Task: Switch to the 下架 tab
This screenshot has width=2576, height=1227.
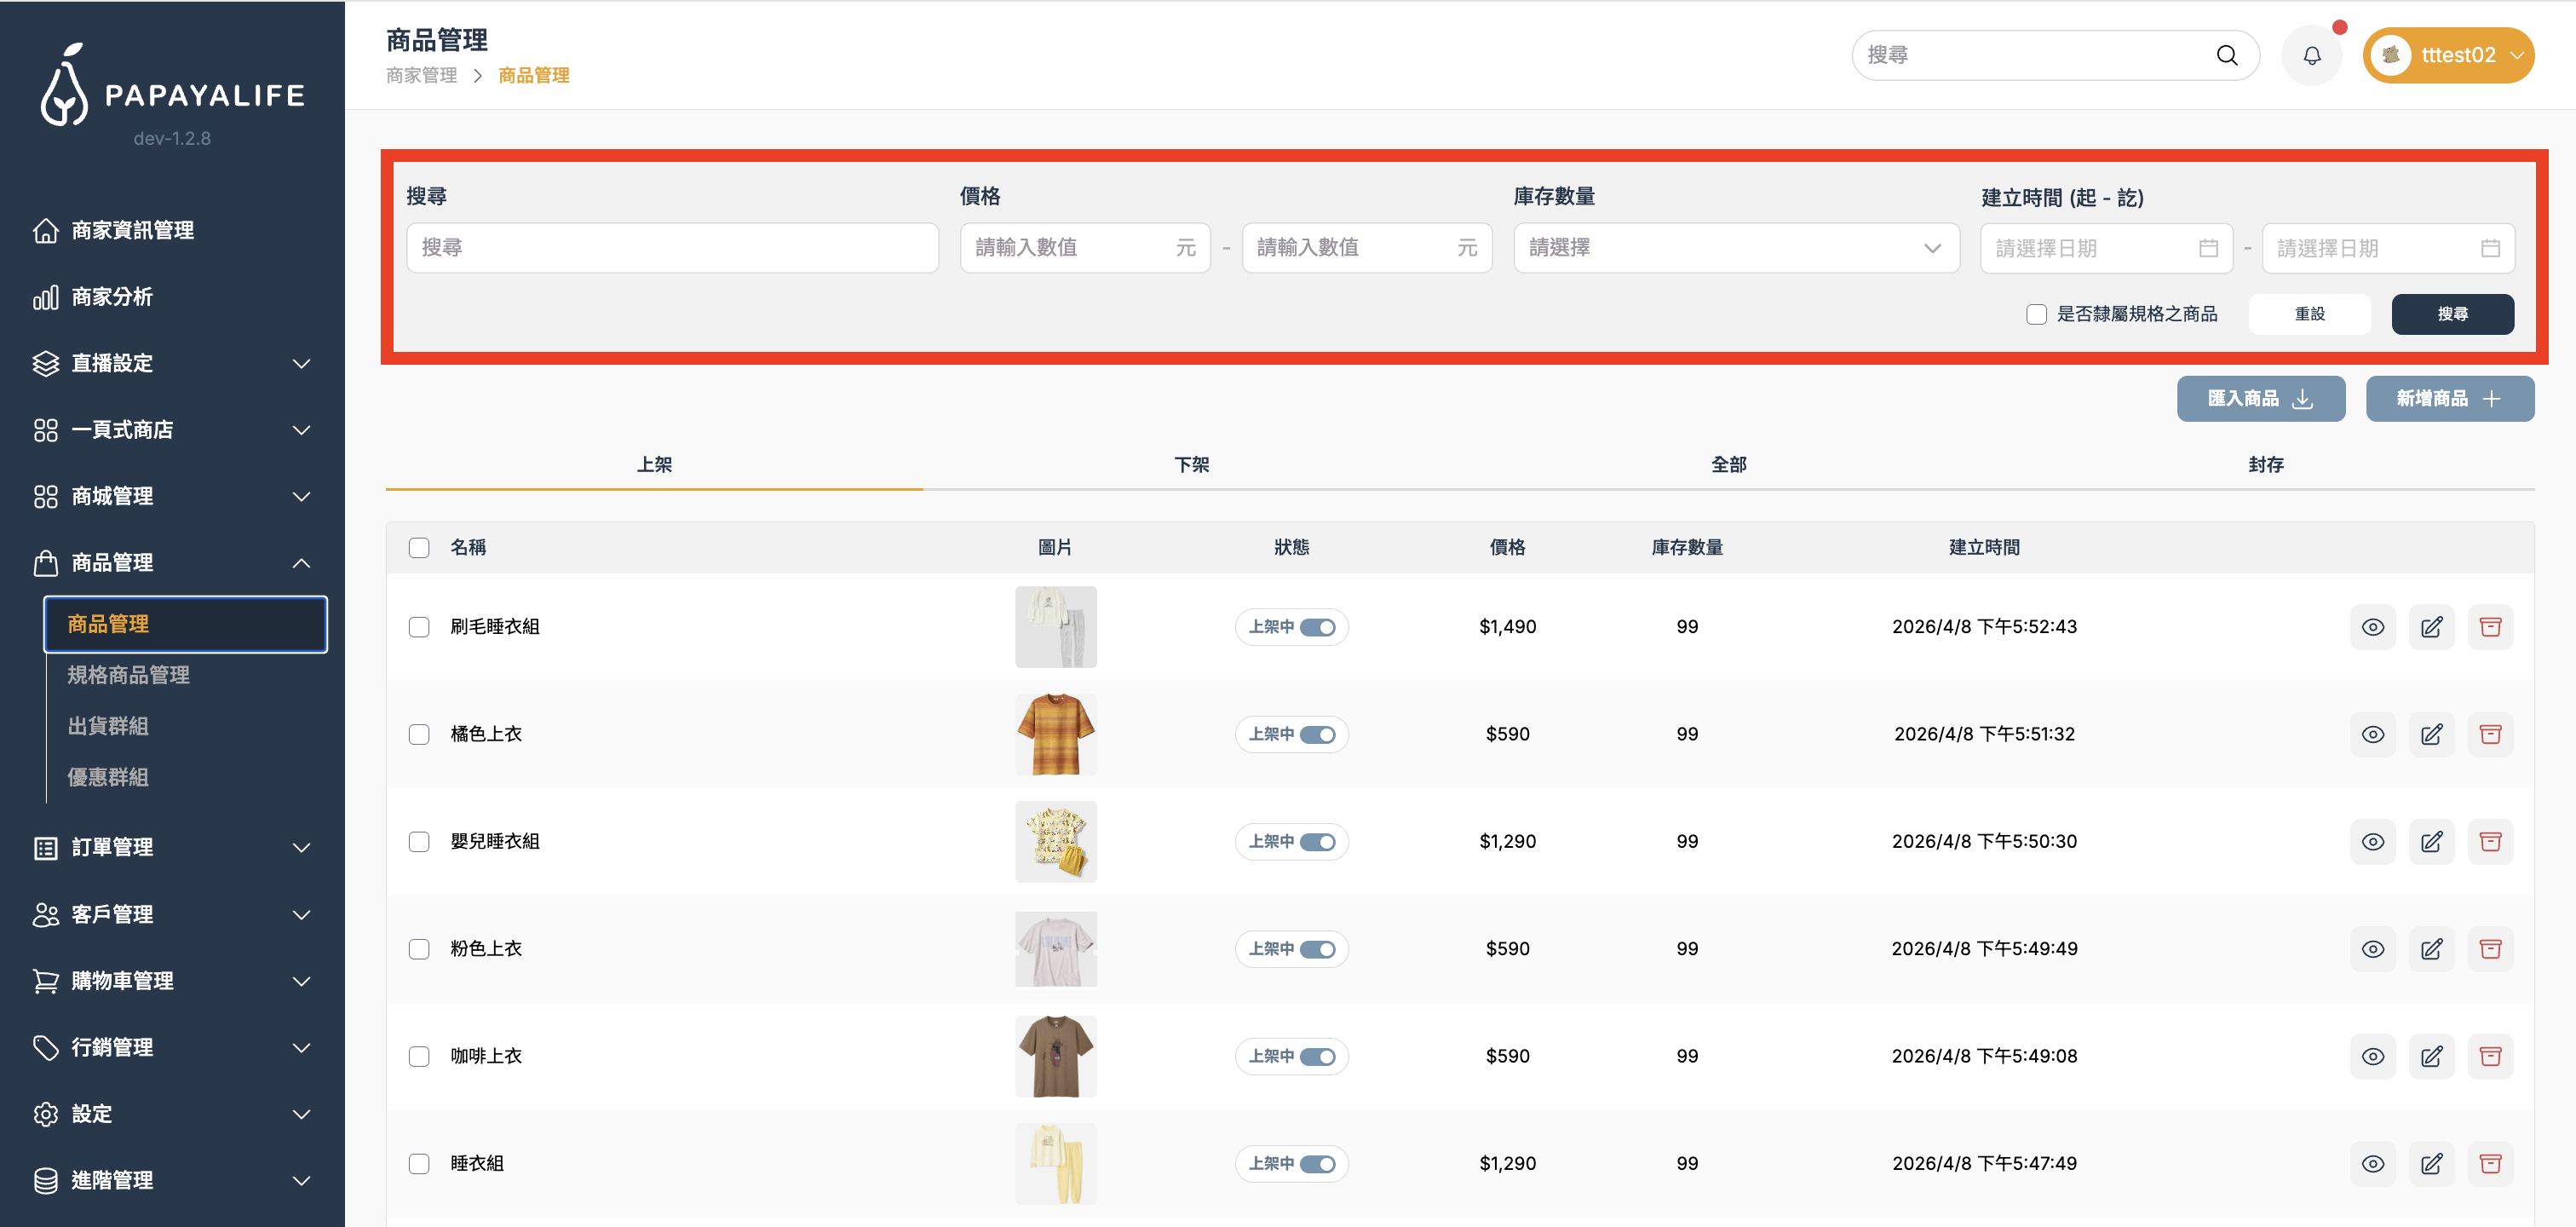Action: pos(1191,465)
